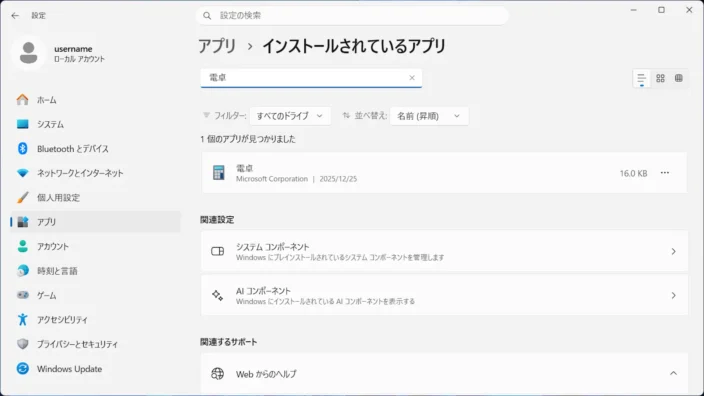Click the search magnifier icon
Viewport: 704px width, 396px height.
pyautogui.click(x=207, y=16)
